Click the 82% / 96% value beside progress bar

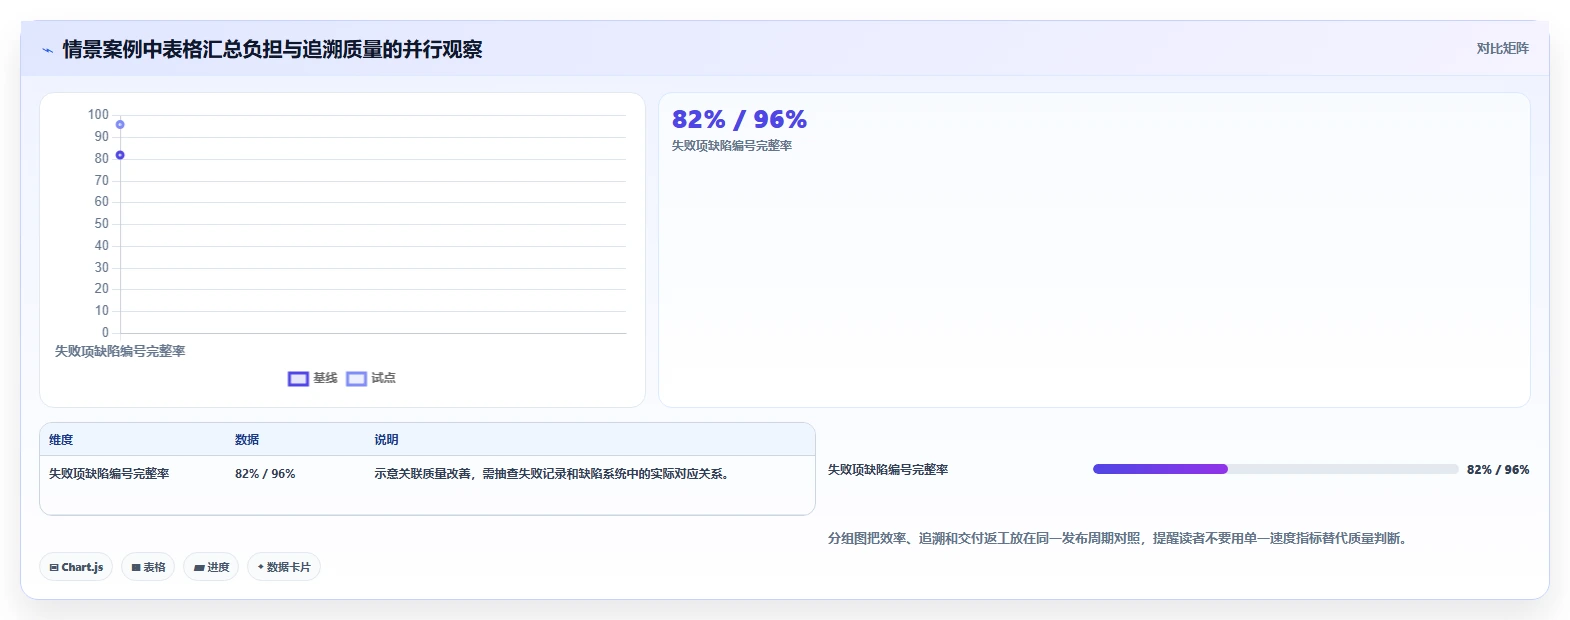[1498, 470]
